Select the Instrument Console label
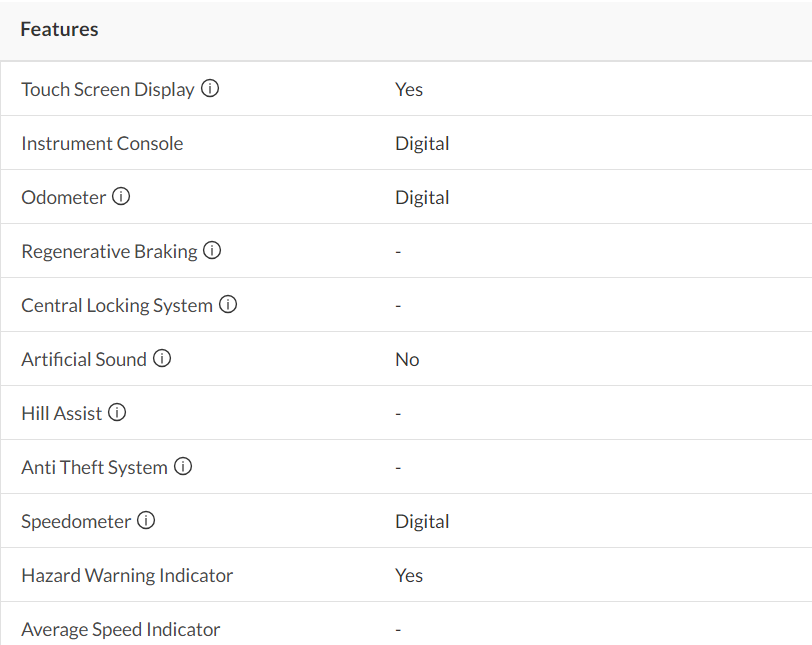The width and height of the screenshot is (812, 645). point(102,143)
